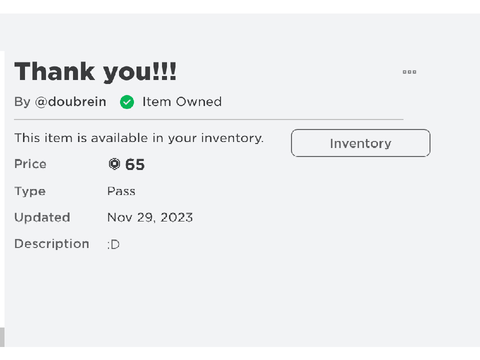The width and height of the screenshot is (480, 360).
Task: Select the 'Thank you!!!' item title
Action: click(x=95, y=72)
